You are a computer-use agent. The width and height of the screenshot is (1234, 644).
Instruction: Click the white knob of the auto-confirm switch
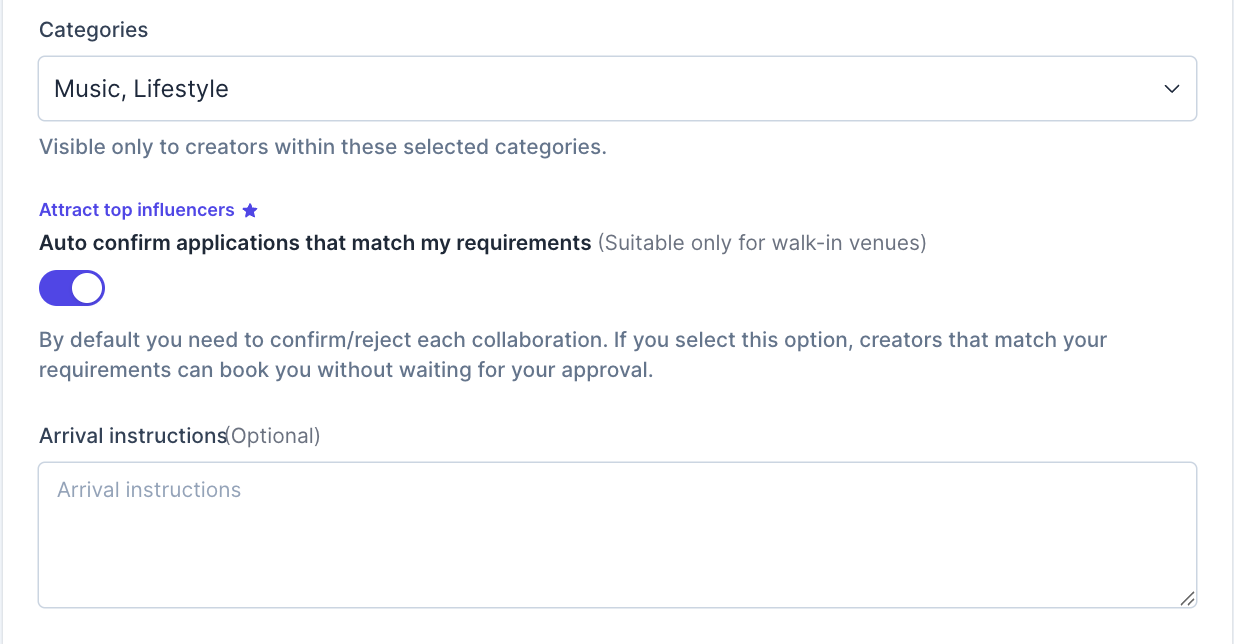pyautogui.click(x=88, y=289)
